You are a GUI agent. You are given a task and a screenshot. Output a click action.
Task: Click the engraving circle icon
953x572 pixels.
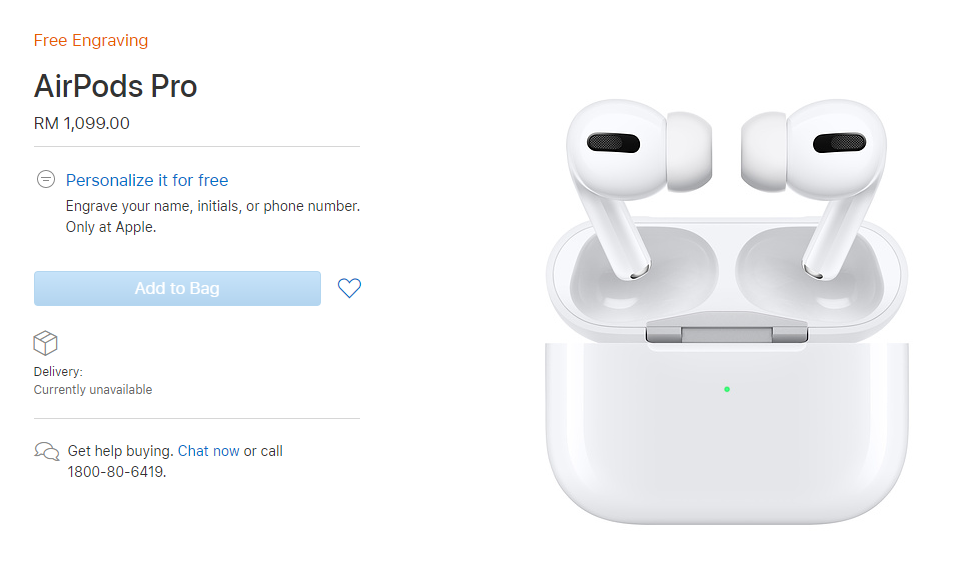pyautogui.click(x=46, y=179)
